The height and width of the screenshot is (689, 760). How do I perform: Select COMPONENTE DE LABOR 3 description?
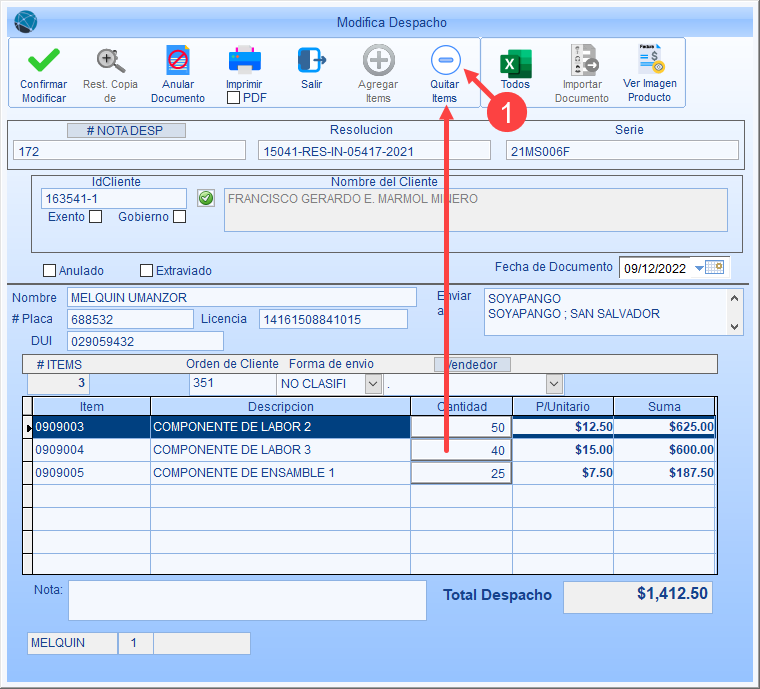[281, 450]
